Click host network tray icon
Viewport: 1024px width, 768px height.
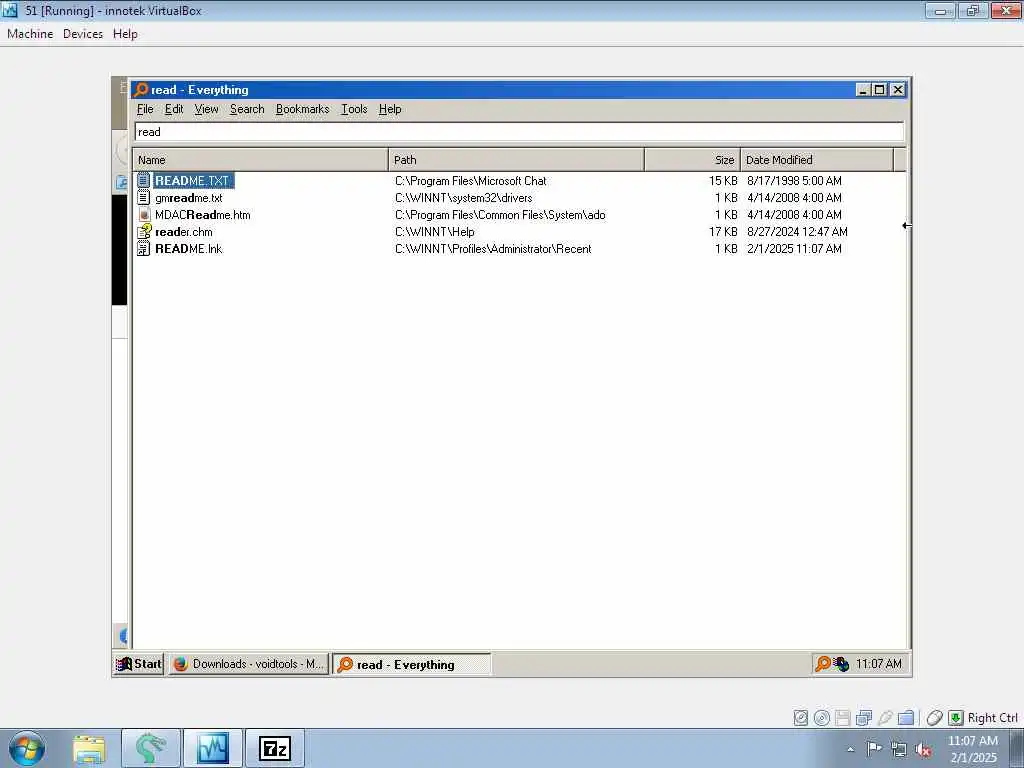coord(899,749)
